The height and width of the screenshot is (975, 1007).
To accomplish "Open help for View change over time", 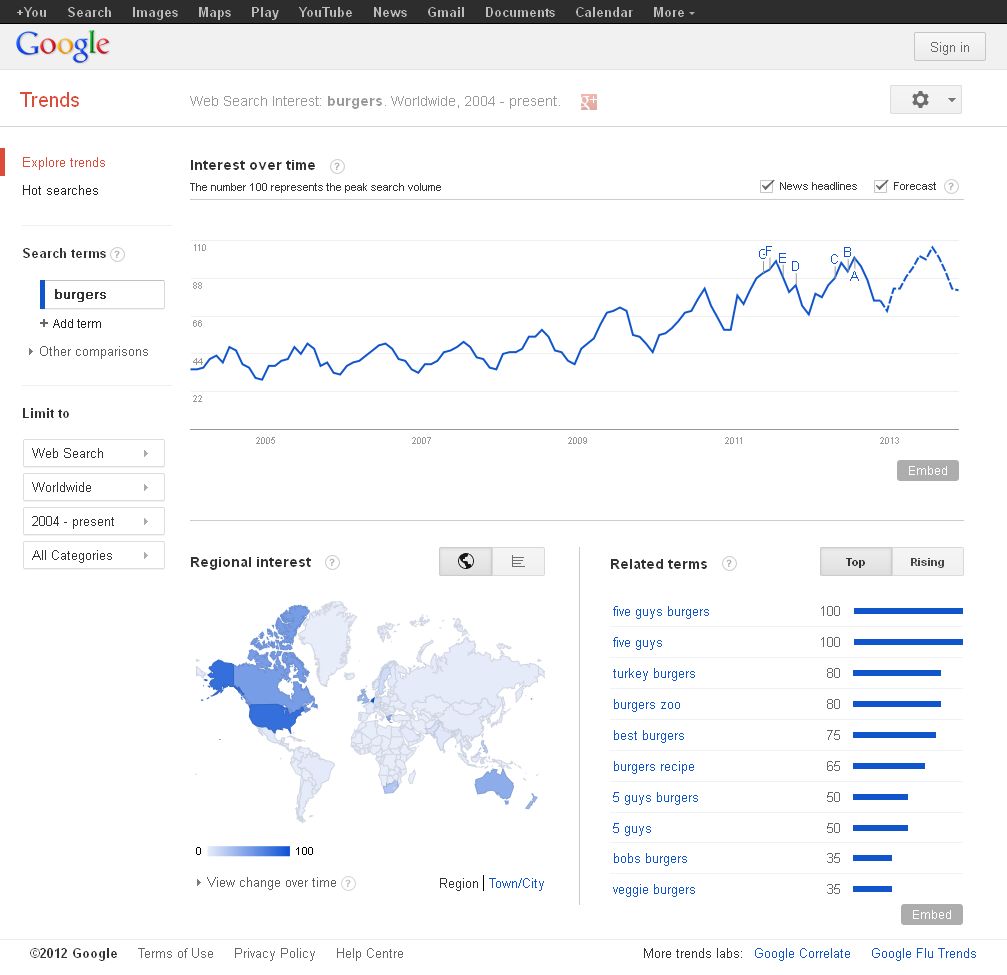I will (x=348, y=884).
